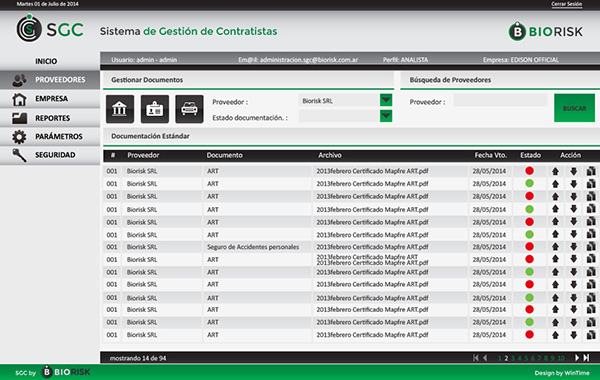Screen dimensions: 600x380
Task: Click the administracion.sgc@biorisk.com.ar email text
Action: coord(298,60)
